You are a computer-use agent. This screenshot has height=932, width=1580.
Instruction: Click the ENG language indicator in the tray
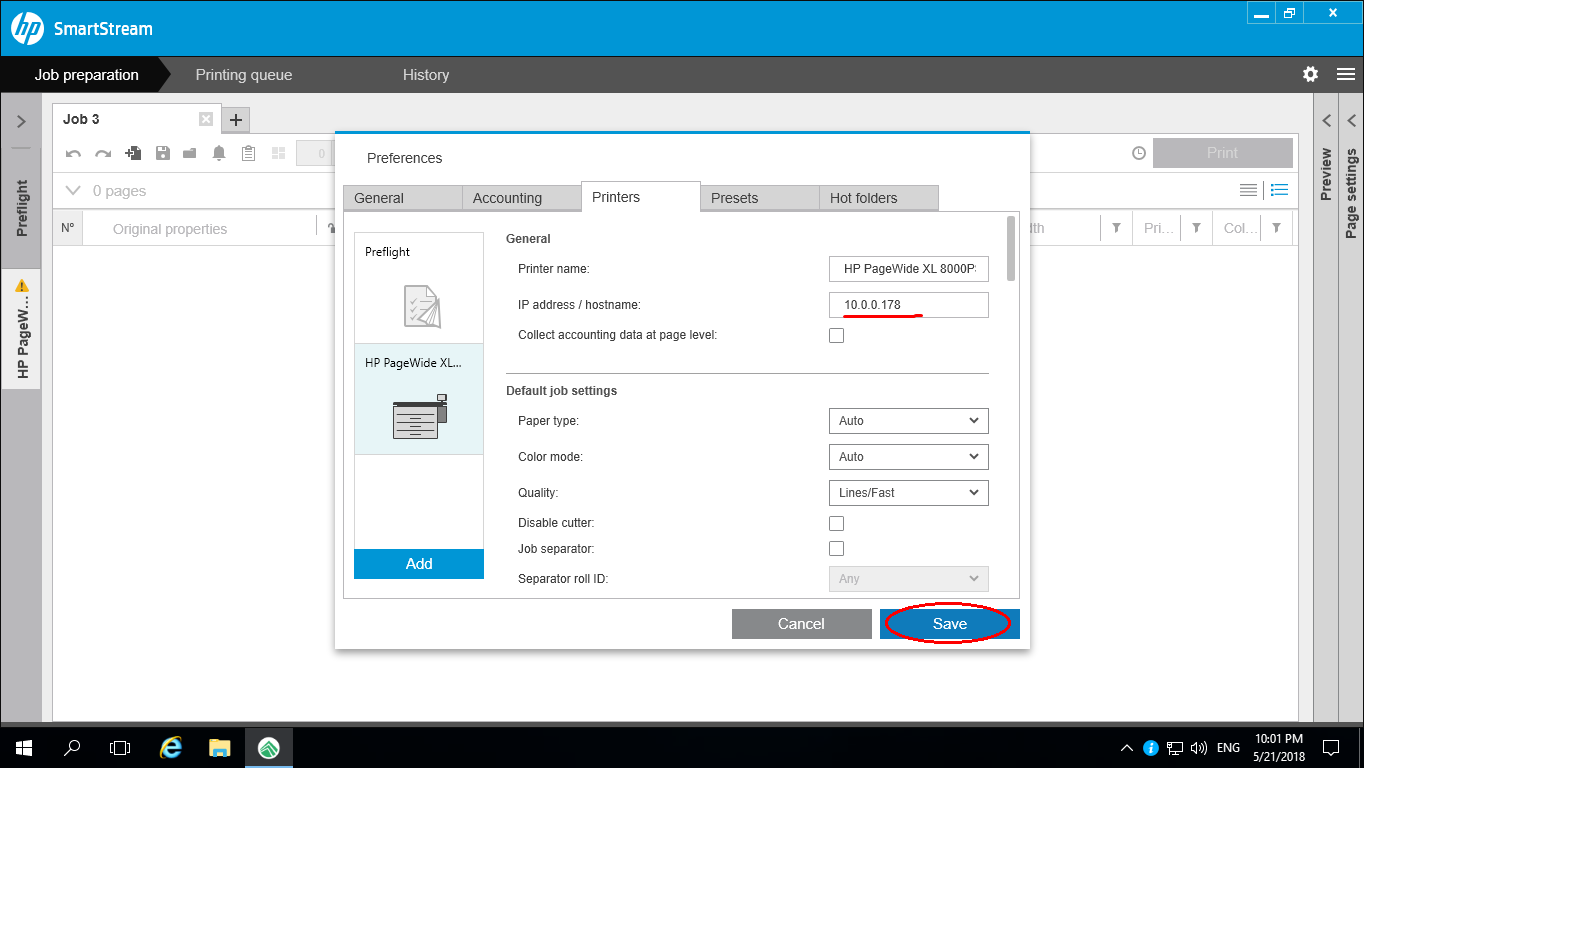1228,748
